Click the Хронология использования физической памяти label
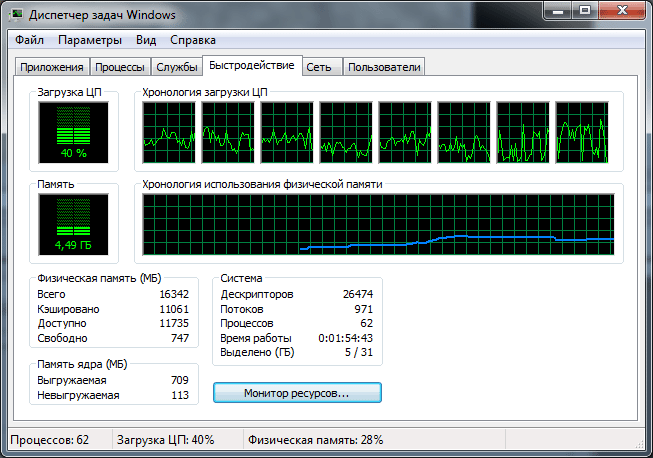Image resolution: width=653 pixels, height=458 pixels. coord(262,184)
